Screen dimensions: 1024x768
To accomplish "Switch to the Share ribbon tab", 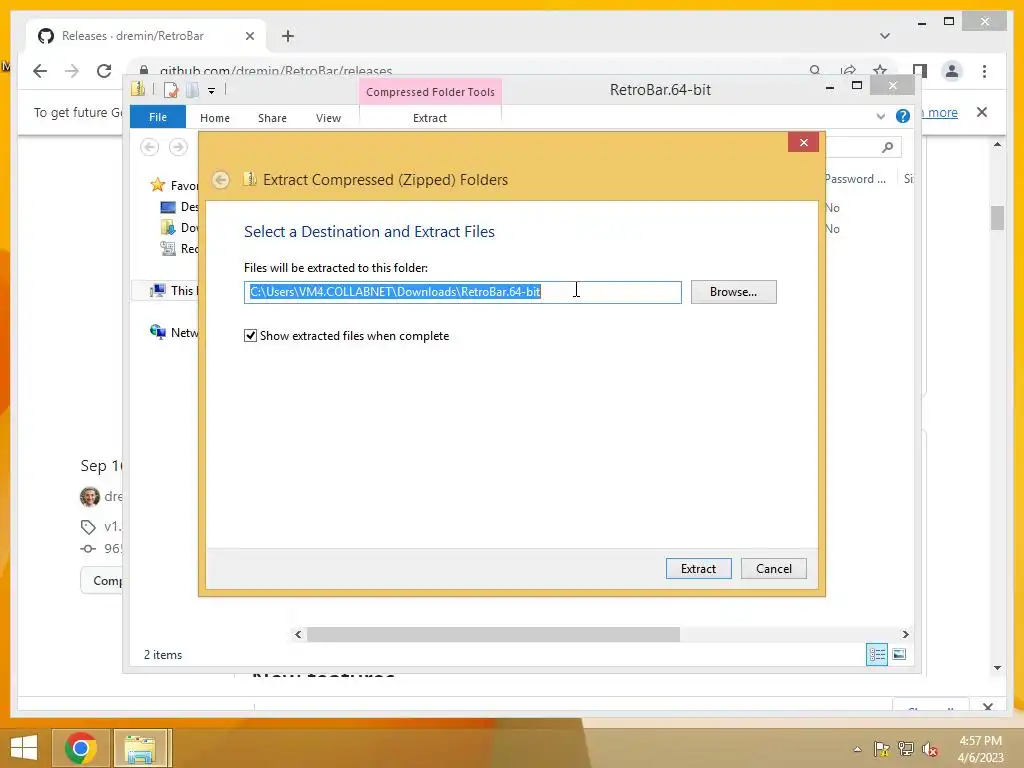I will pos(272,118).
